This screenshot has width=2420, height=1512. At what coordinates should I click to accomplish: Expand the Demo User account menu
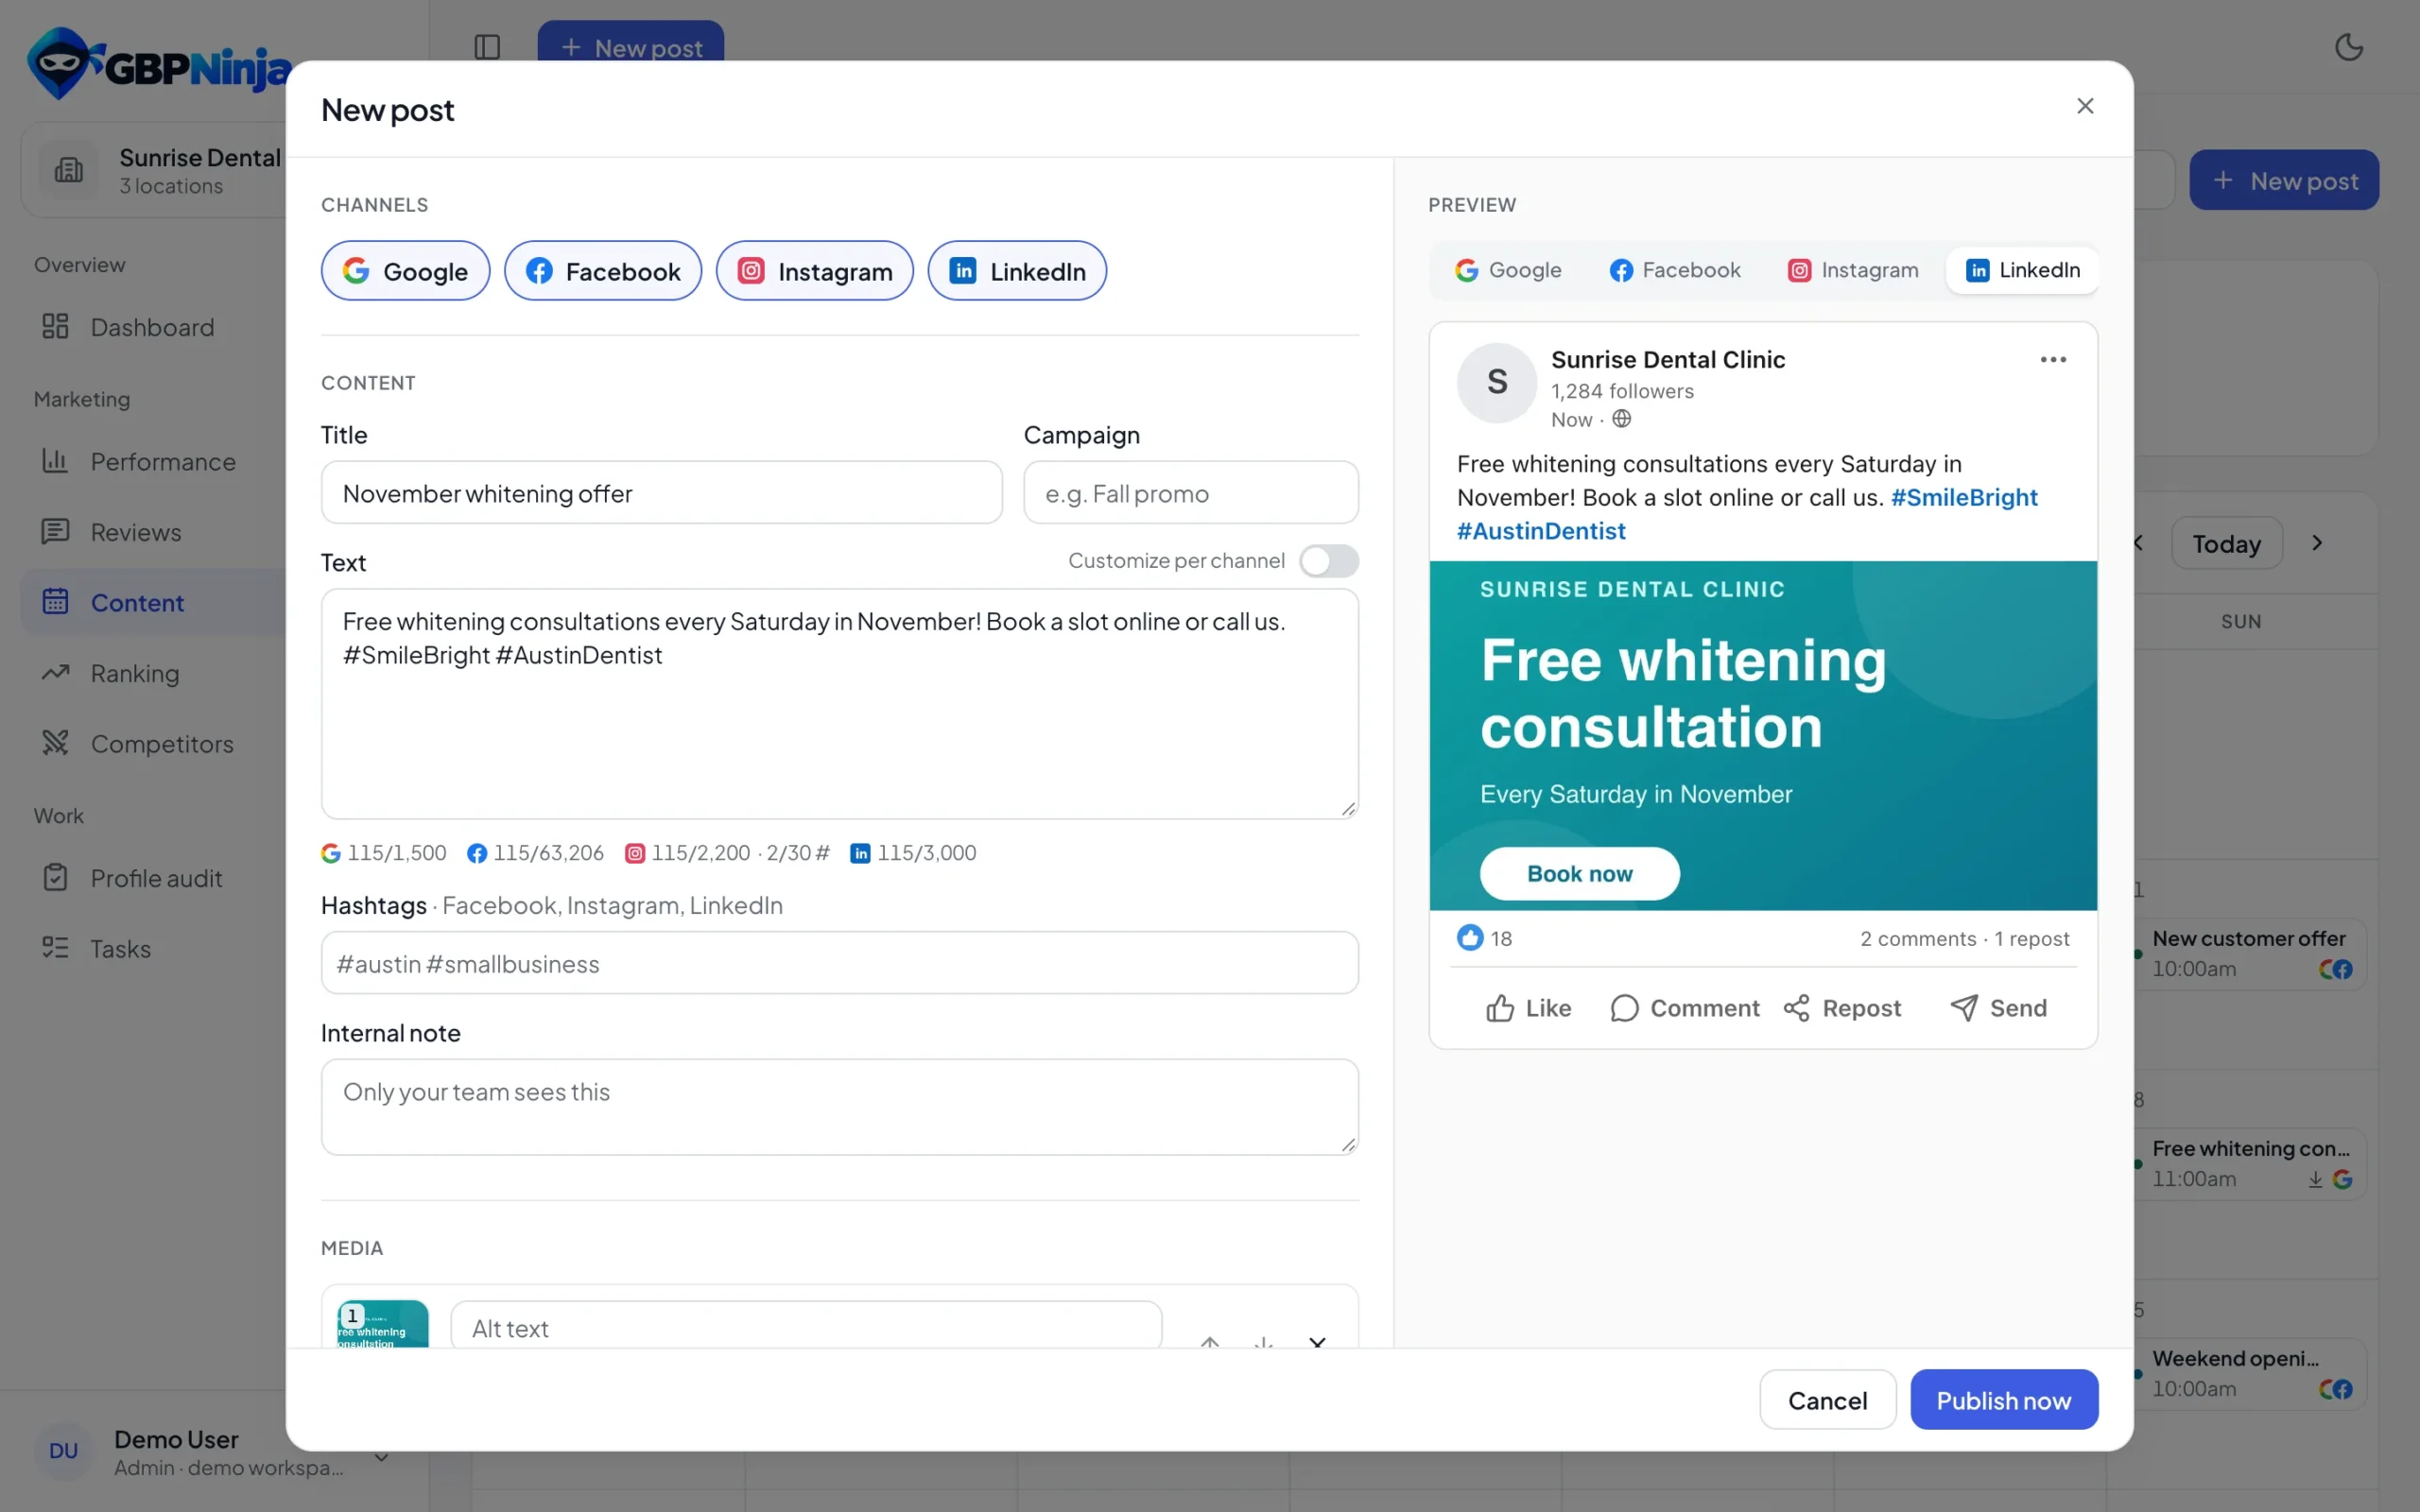(x=381, y=1457)
